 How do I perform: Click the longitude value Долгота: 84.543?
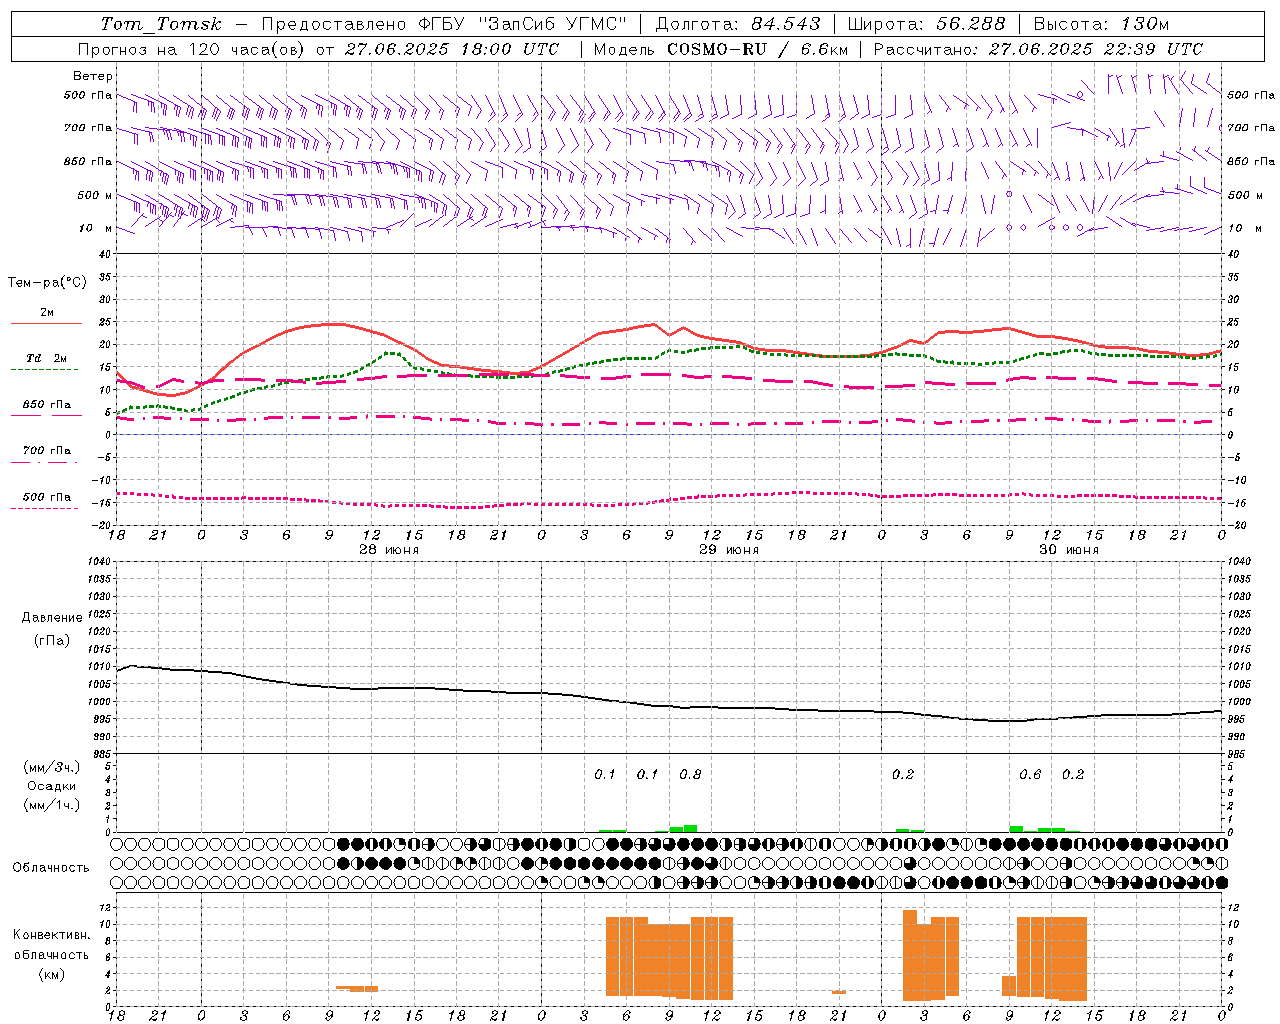pos(738,24)
